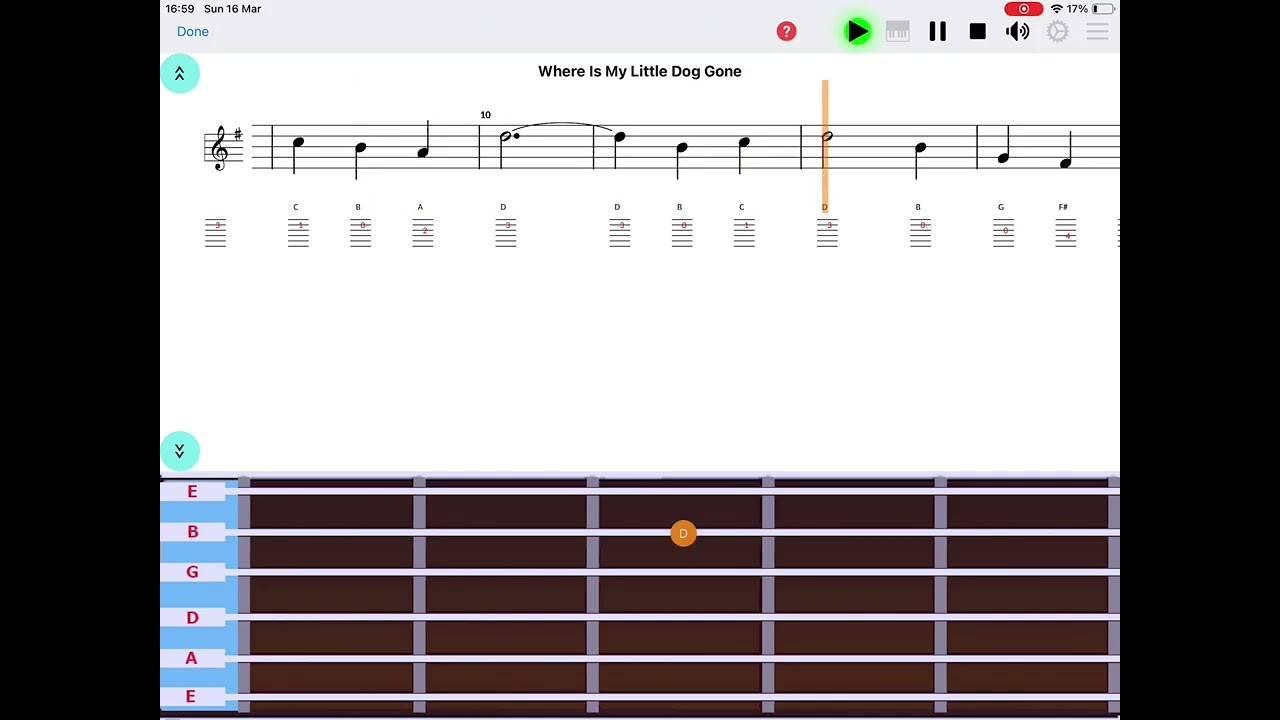Tap tab diagram below the treble clef

click(216, 232)
